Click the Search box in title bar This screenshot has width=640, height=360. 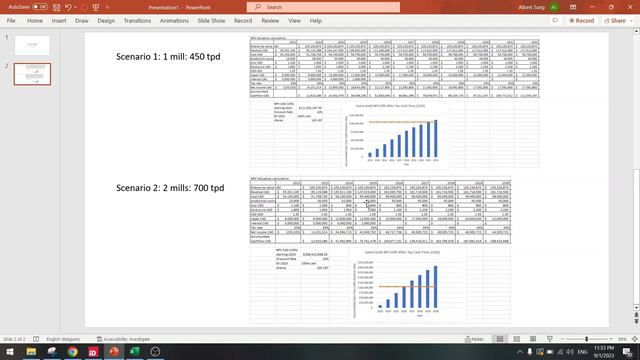pos(323,7)
